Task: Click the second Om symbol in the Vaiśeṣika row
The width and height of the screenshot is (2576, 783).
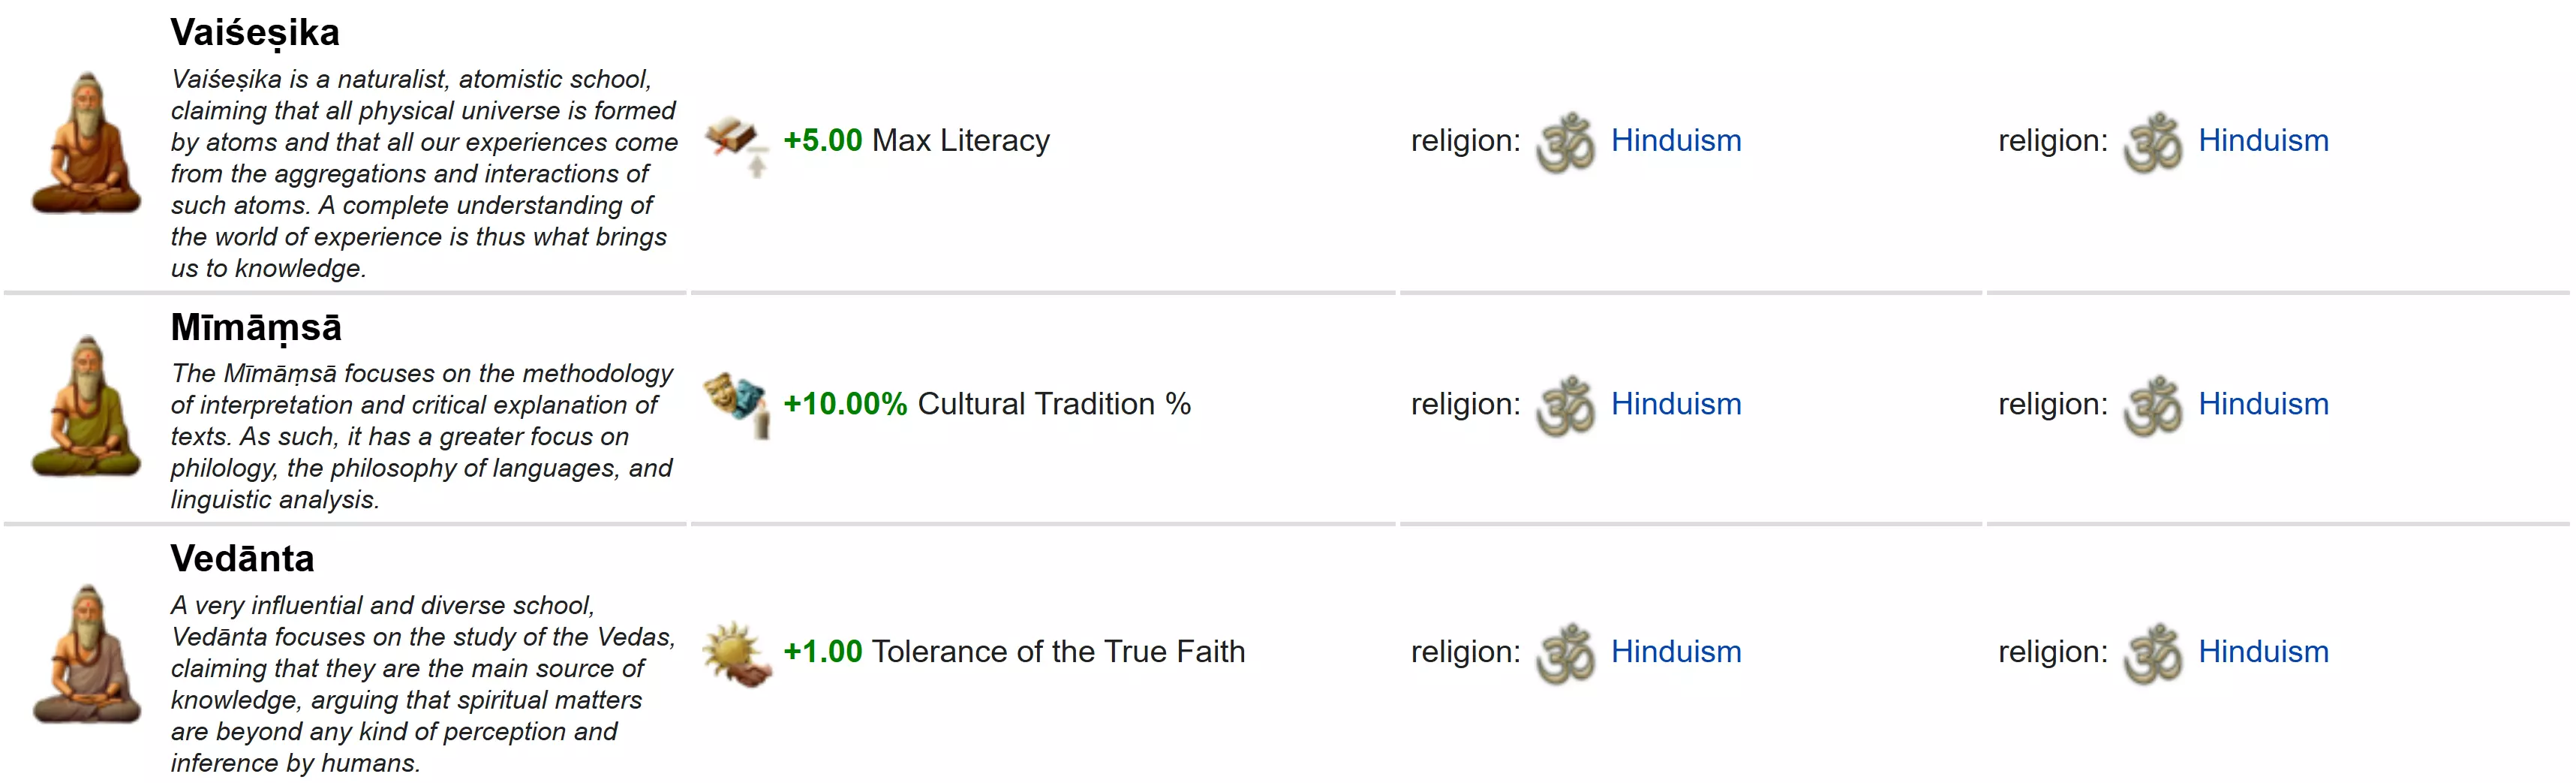Action: (2152, 142)
